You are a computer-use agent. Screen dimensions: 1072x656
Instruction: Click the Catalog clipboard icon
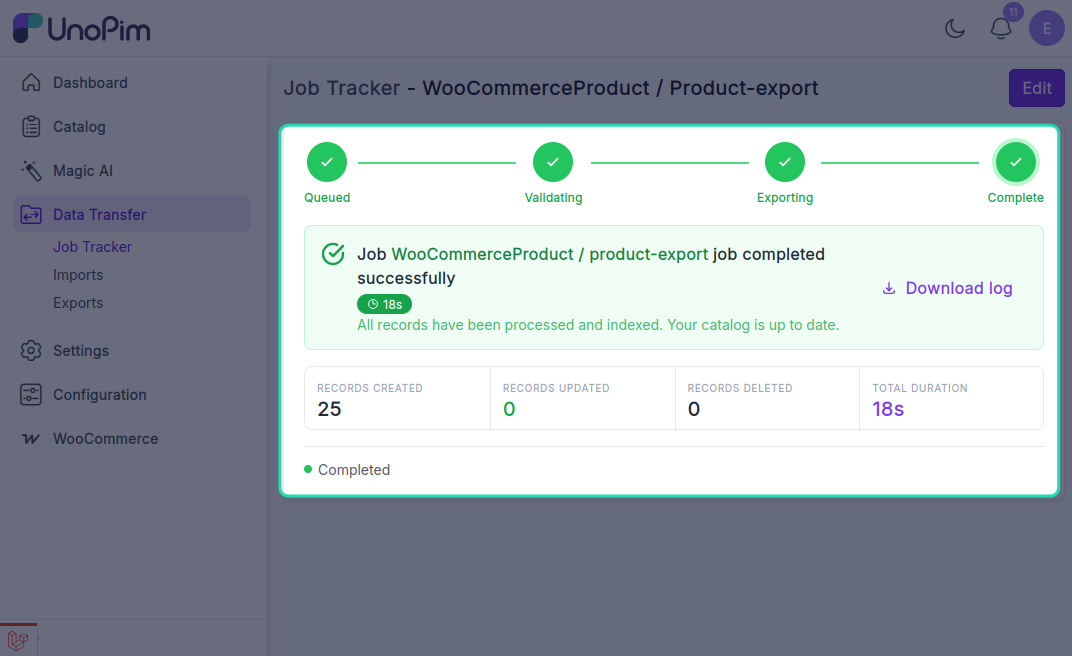coord(31,126)
